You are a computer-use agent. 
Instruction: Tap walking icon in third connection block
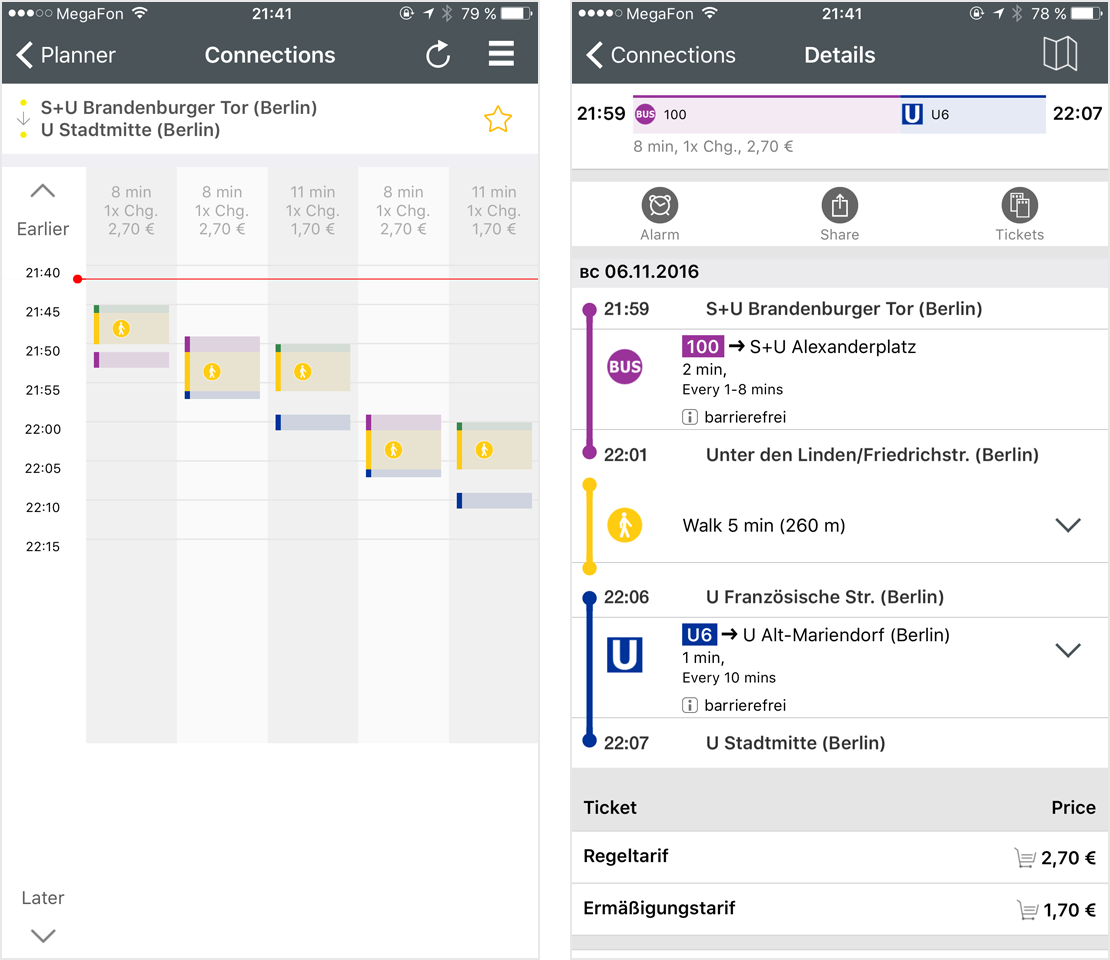click(302, 371)
